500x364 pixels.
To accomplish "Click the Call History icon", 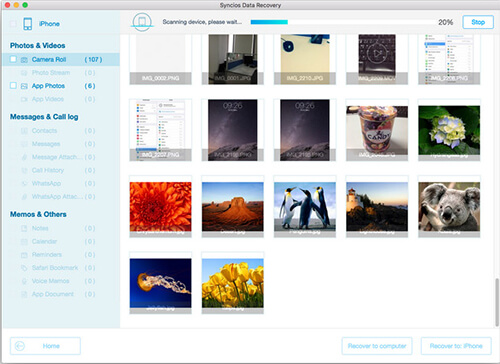I will pyautogui.click(x=24, y=170).
